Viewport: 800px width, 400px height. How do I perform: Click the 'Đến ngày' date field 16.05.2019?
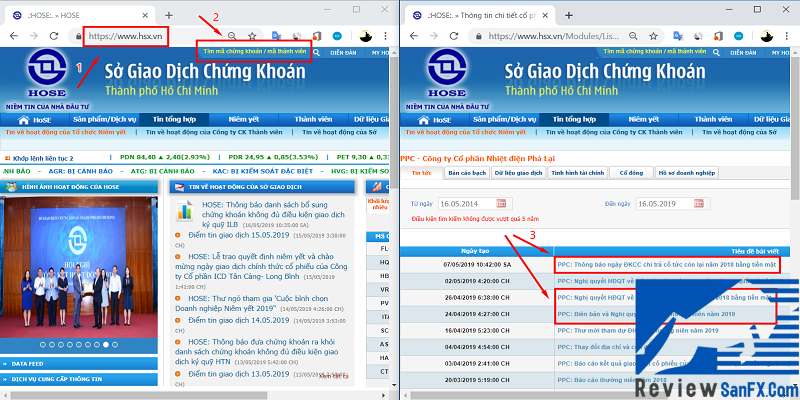663,204
